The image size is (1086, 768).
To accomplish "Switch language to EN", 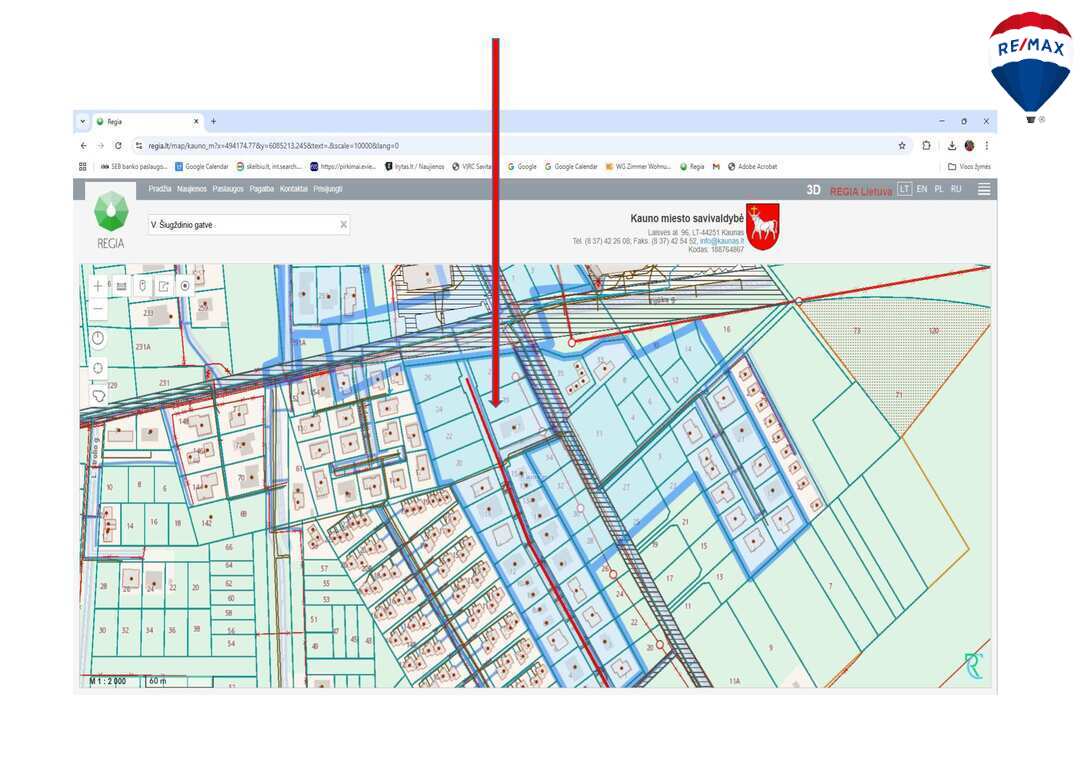I will 921,189.
